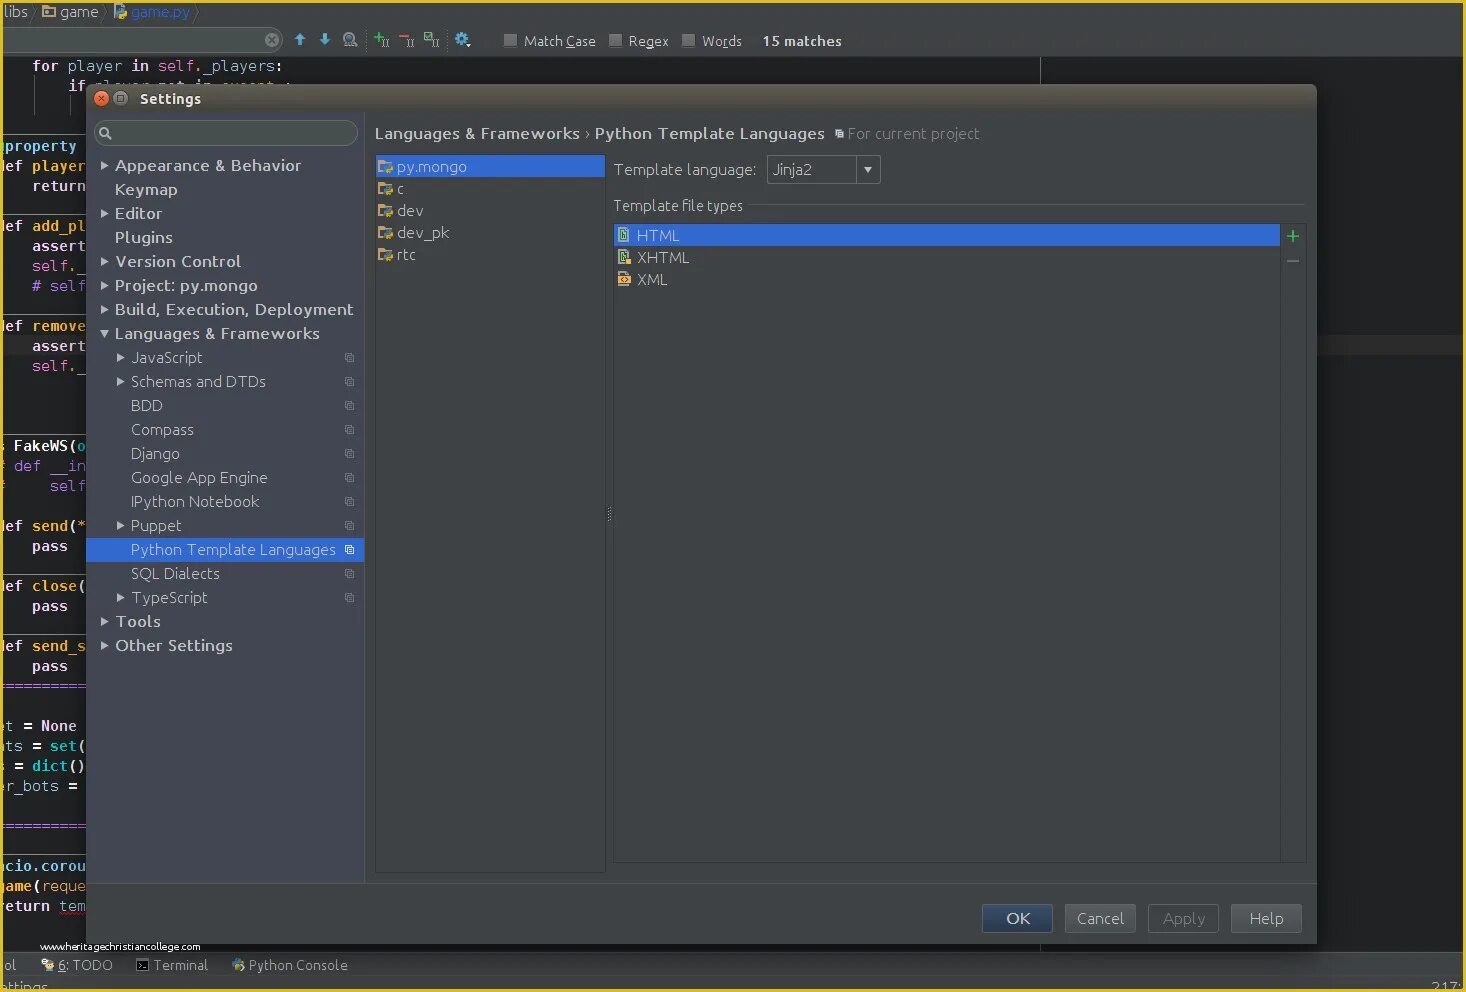Click the project-level icon beside JavaScript
Image resolution: width=1466 pixels, height=992 pixels.
(x=349, y=358)
